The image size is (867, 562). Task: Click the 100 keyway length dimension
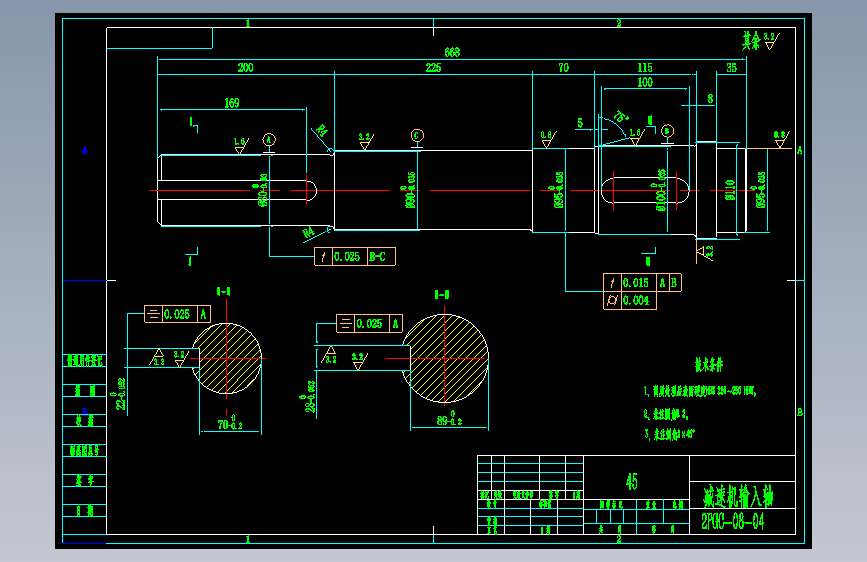pos(645,82)
